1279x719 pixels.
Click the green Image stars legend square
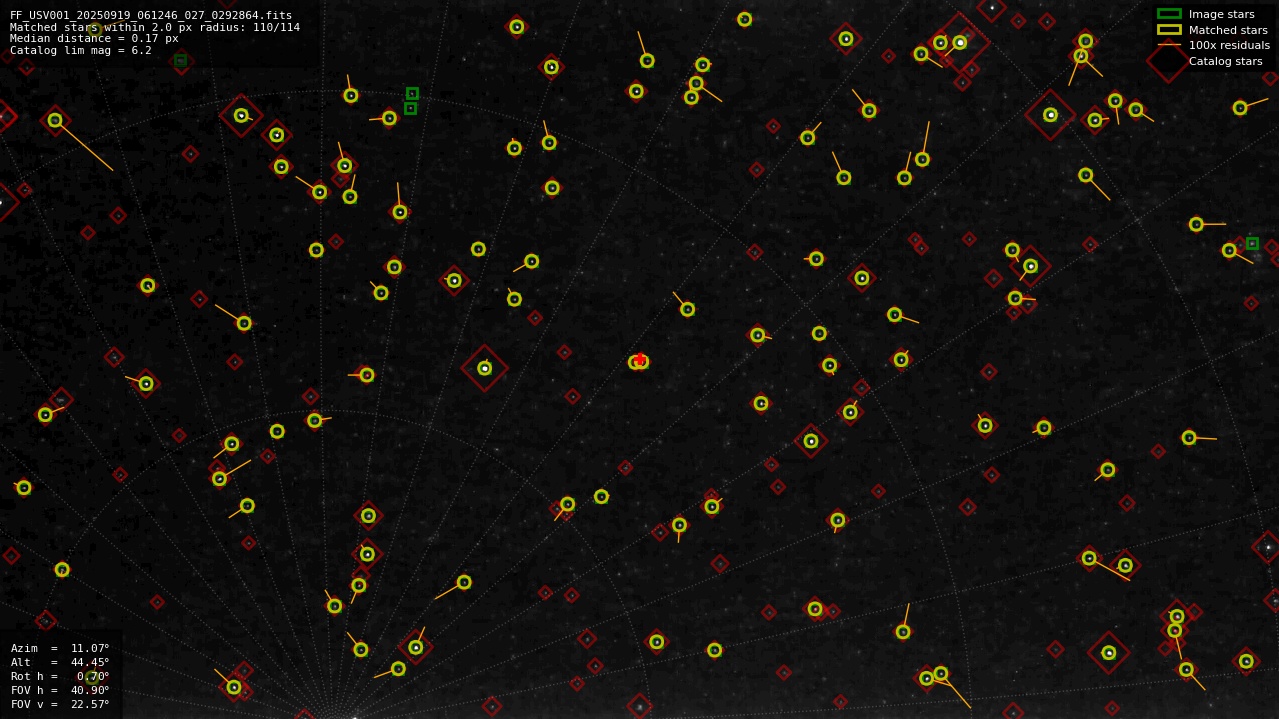(1169, 14)
